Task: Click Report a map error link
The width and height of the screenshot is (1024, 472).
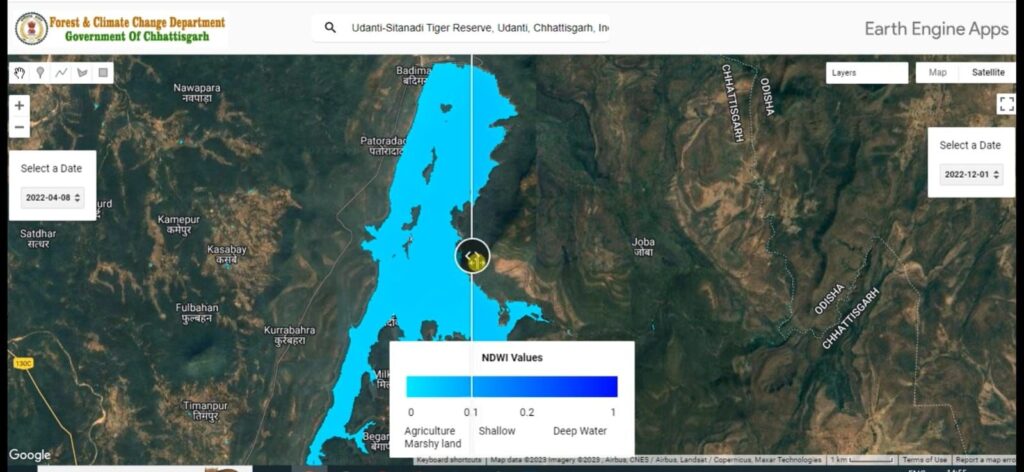Action: 985,460
